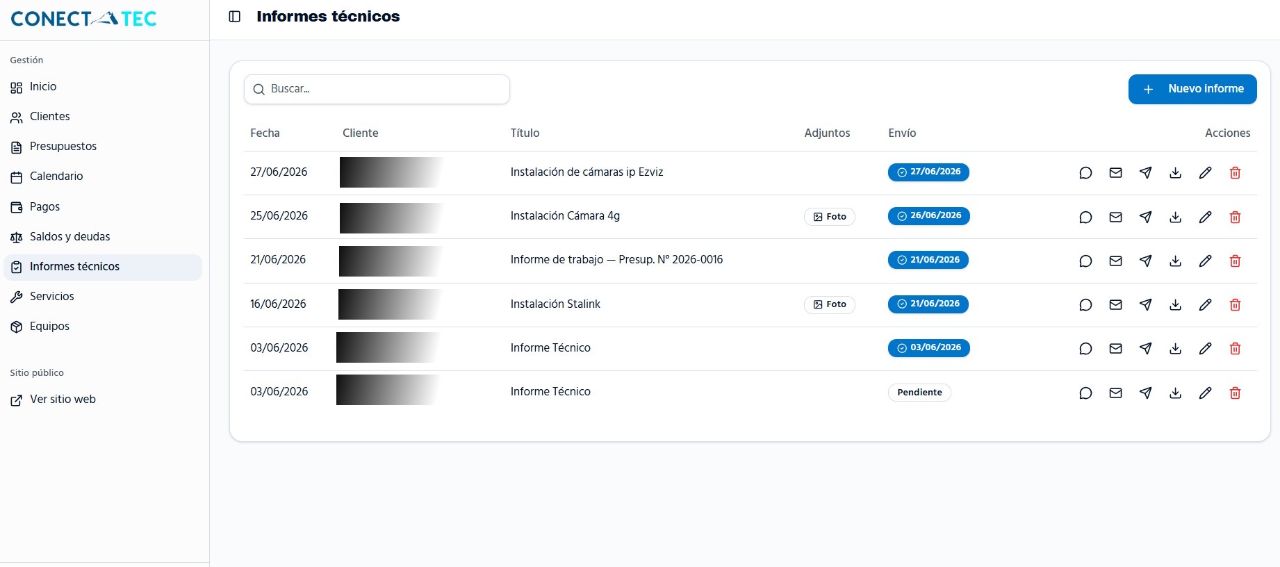Open chat message for Ezviz cameras report
The height and width of the screenshot is (567, 1280).
coord(1085,173)
